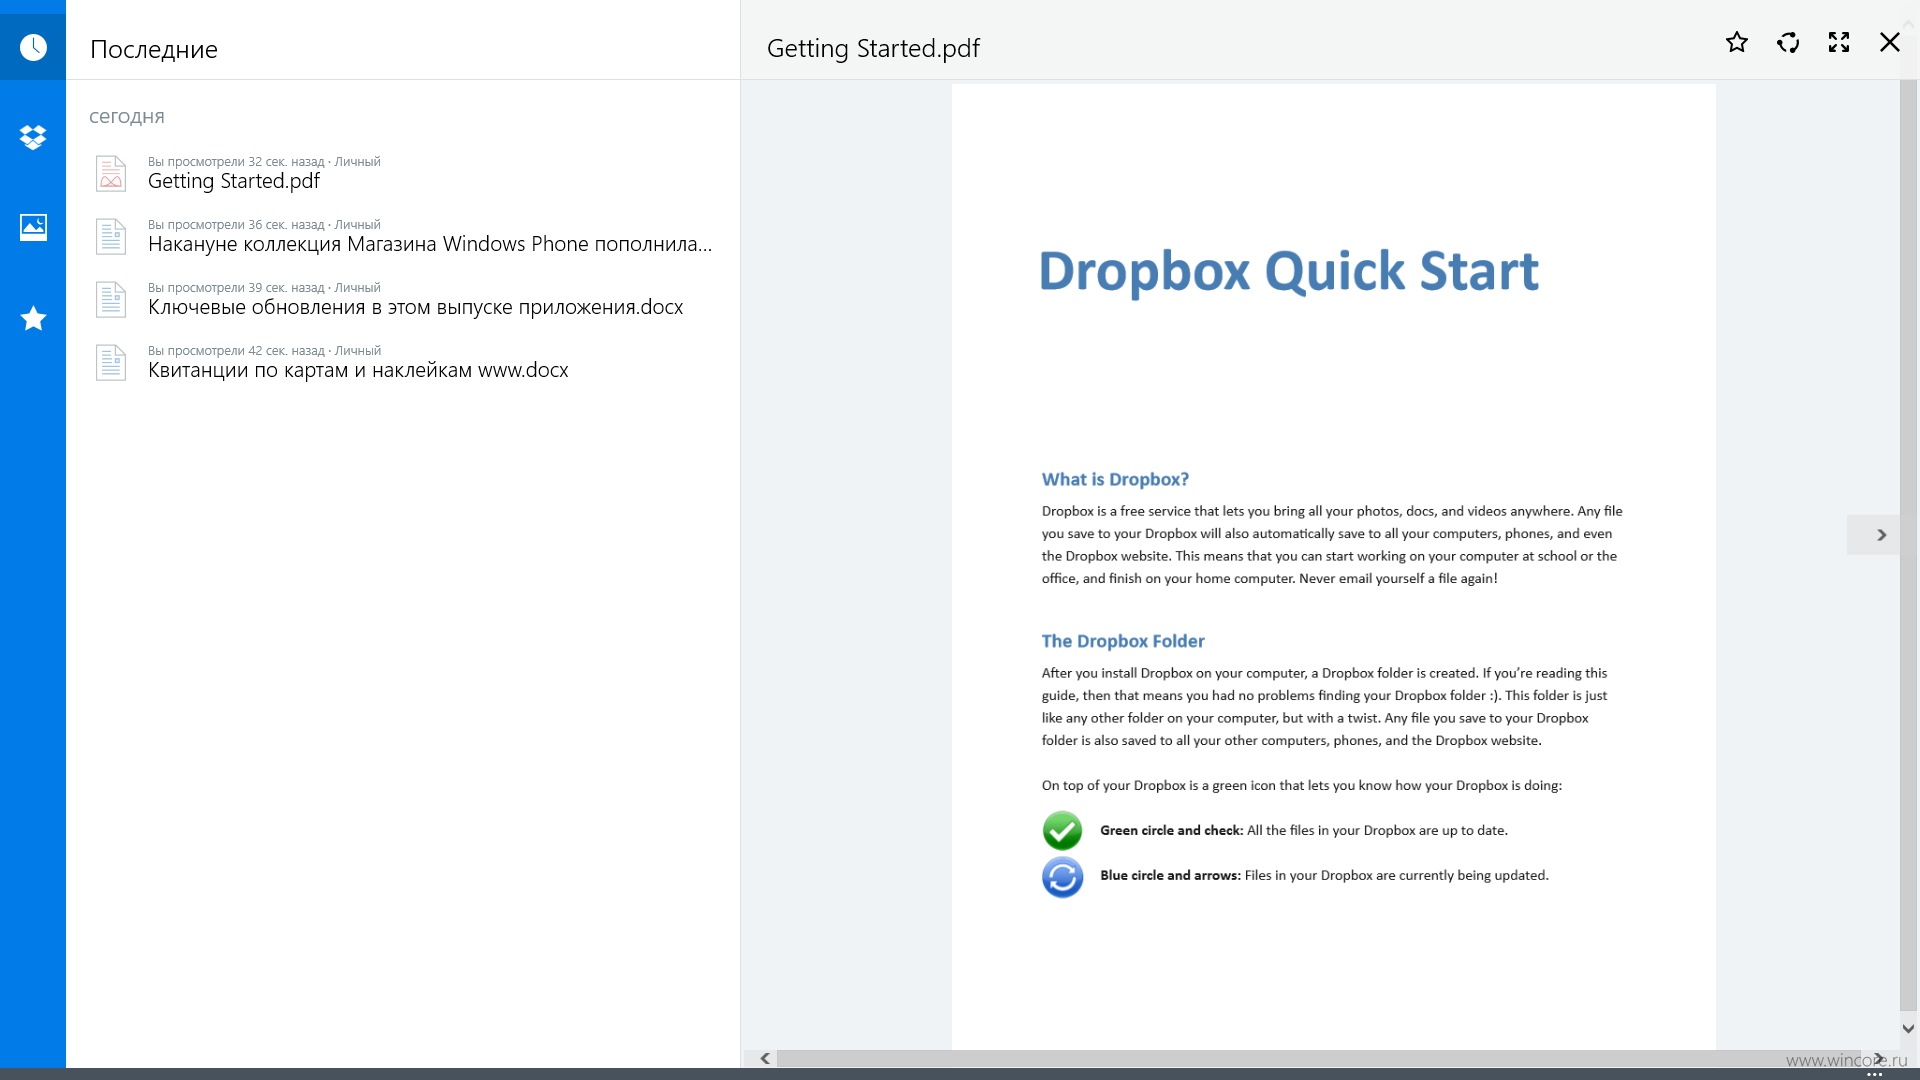
Task: Click the Dropbox Quick Start title in PDF
Action: (1288, 272)
